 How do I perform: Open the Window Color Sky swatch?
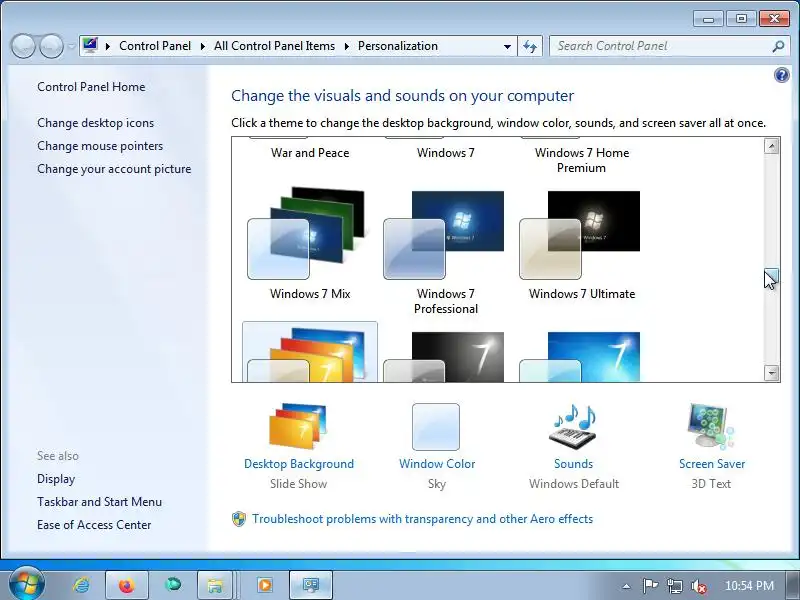(x=436, y=427)
